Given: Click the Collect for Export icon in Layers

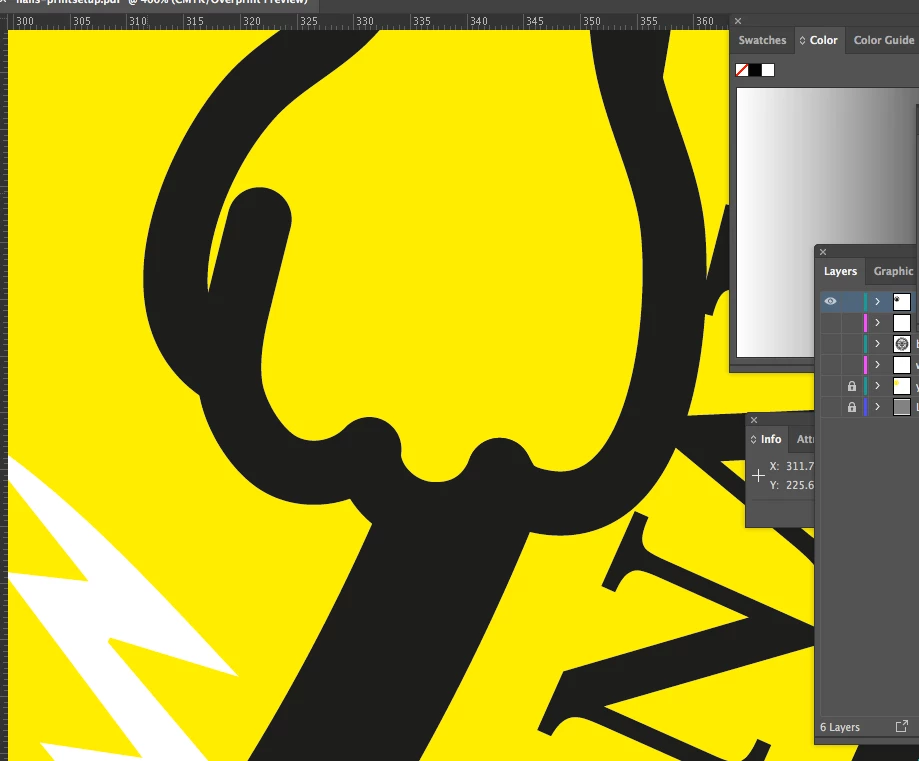Looking at the screenshot, I should [901, 726].
